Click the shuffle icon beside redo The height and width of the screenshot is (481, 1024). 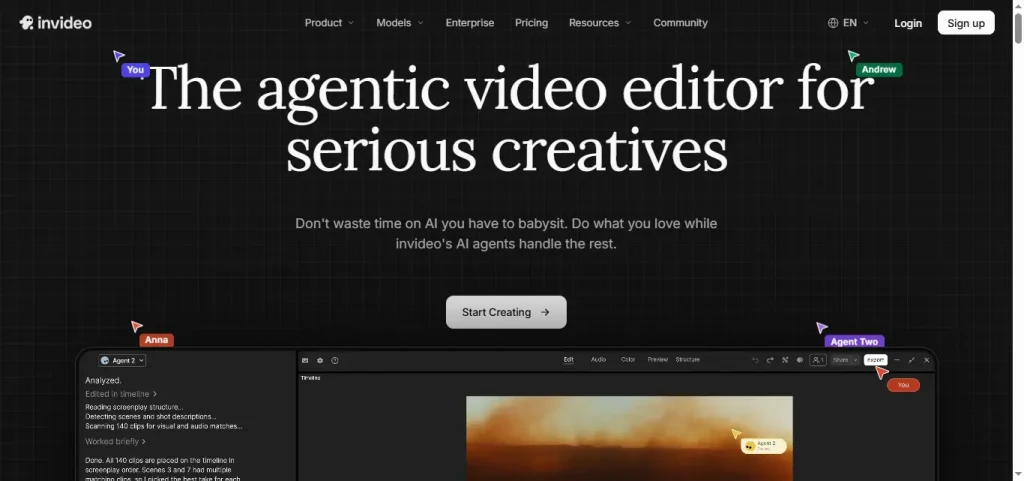pyautogui.click(x=785, y=360)
